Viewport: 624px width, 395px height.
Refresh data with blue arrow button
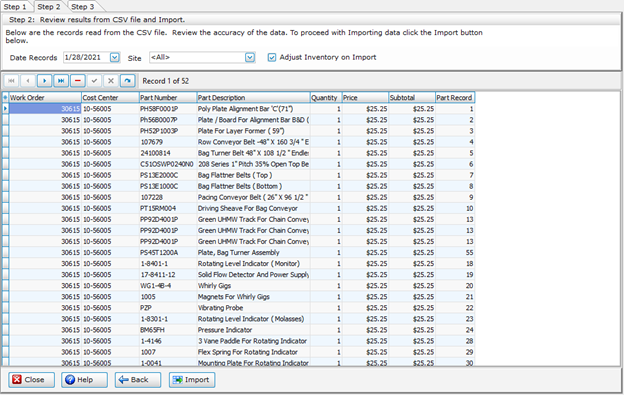pos(127,81)
